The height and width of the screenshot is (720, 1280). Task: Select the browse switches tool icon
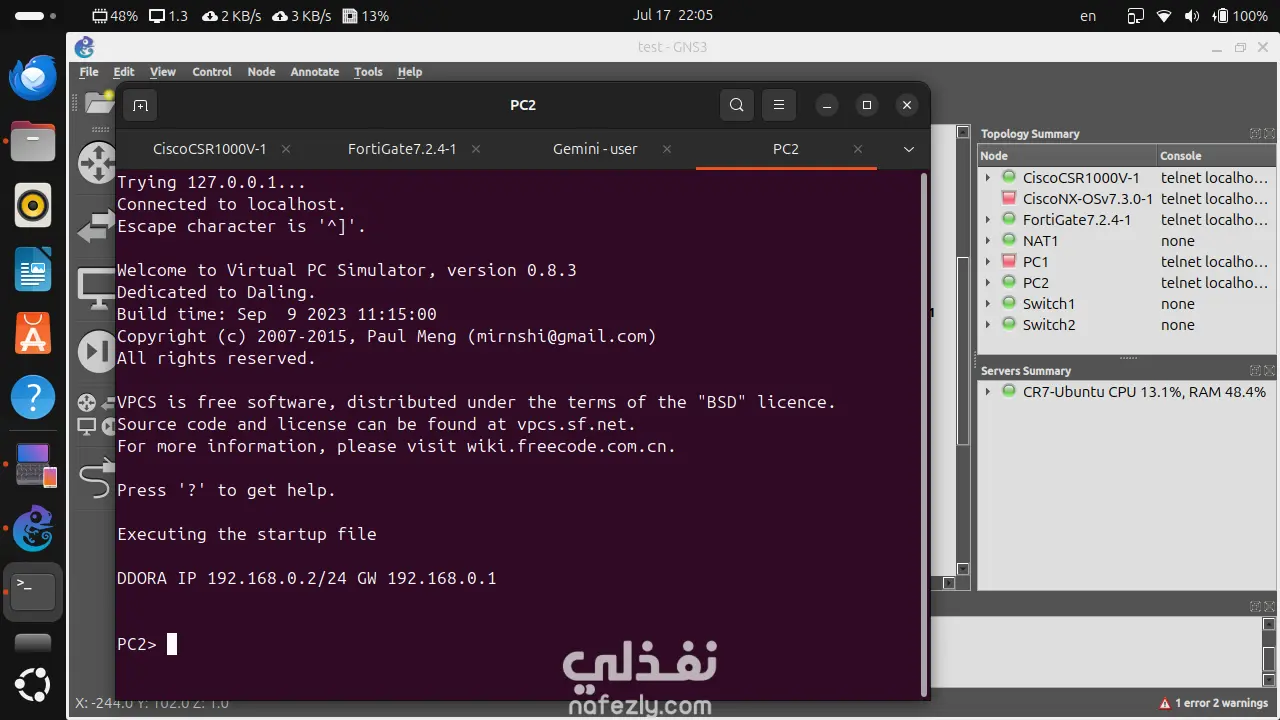pyautogui.click(x=95, y=226)
